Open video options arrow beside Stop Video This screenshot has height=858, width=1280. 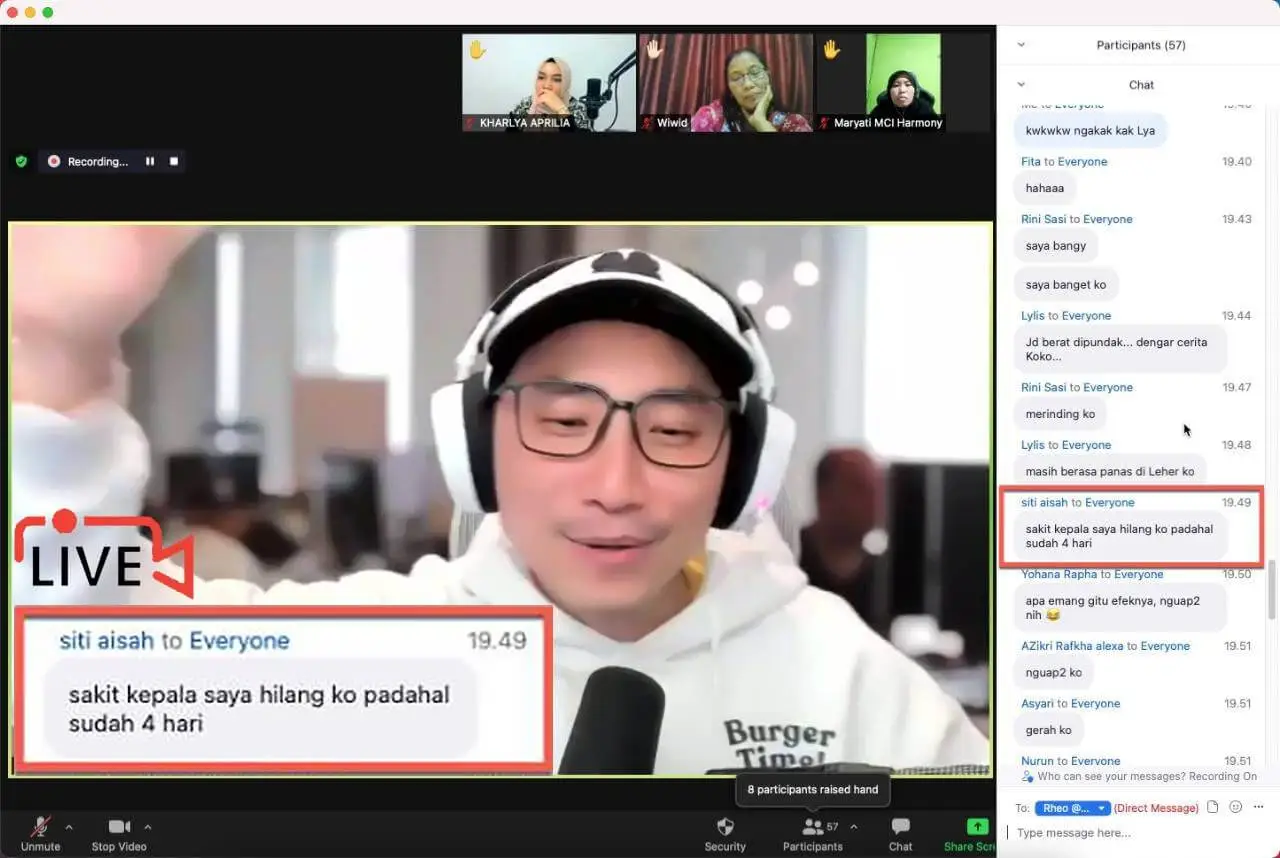pyautogui.click(x=148, y=827)
